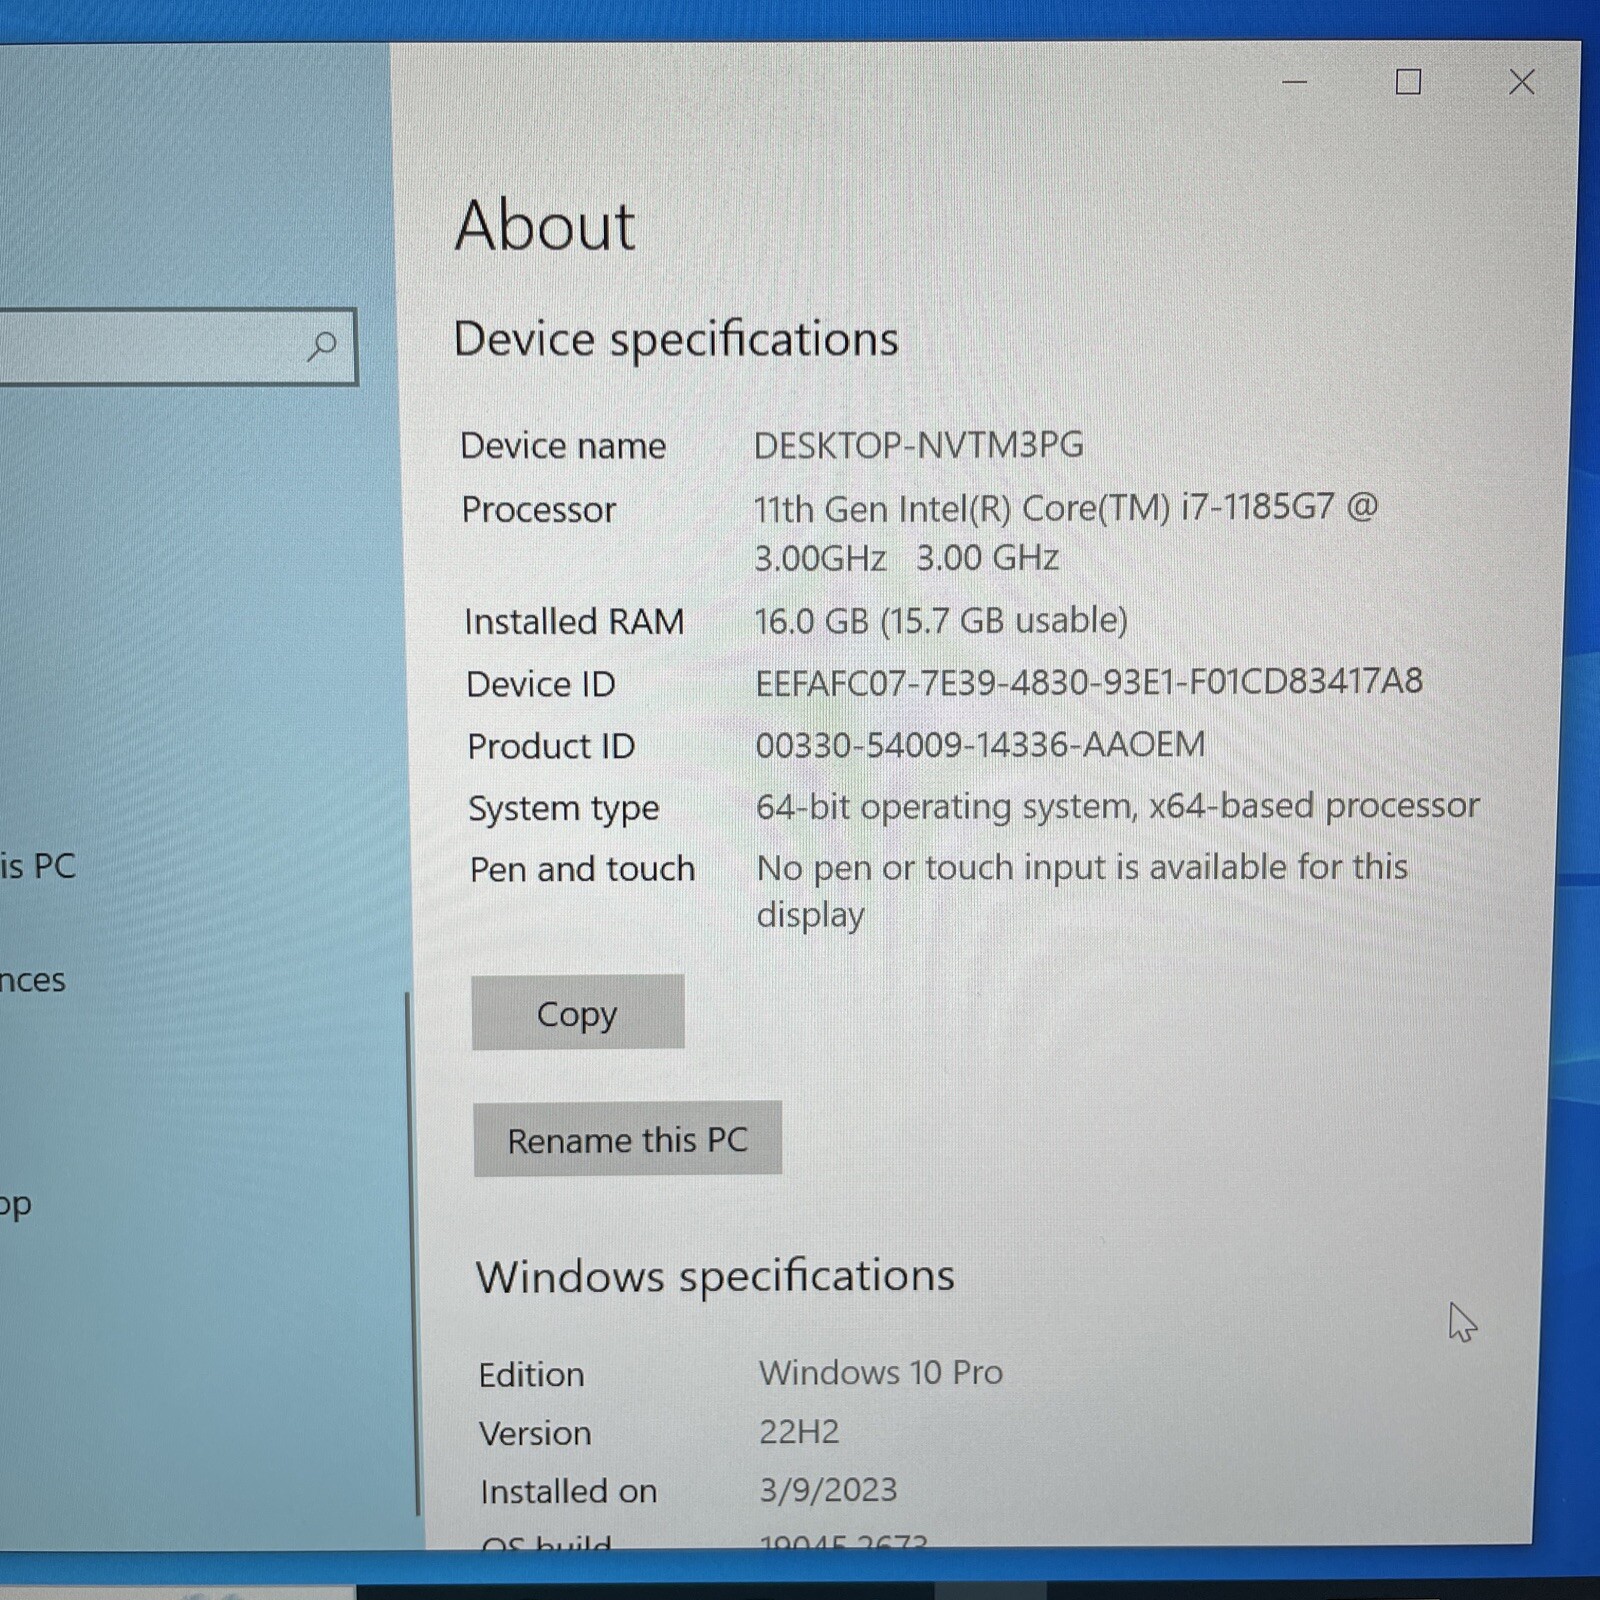The height and width of the screenshot is (1600, 1600).
Task: Click the device name DESKTOP-NVTM3PG text
Action: [918, 445]
